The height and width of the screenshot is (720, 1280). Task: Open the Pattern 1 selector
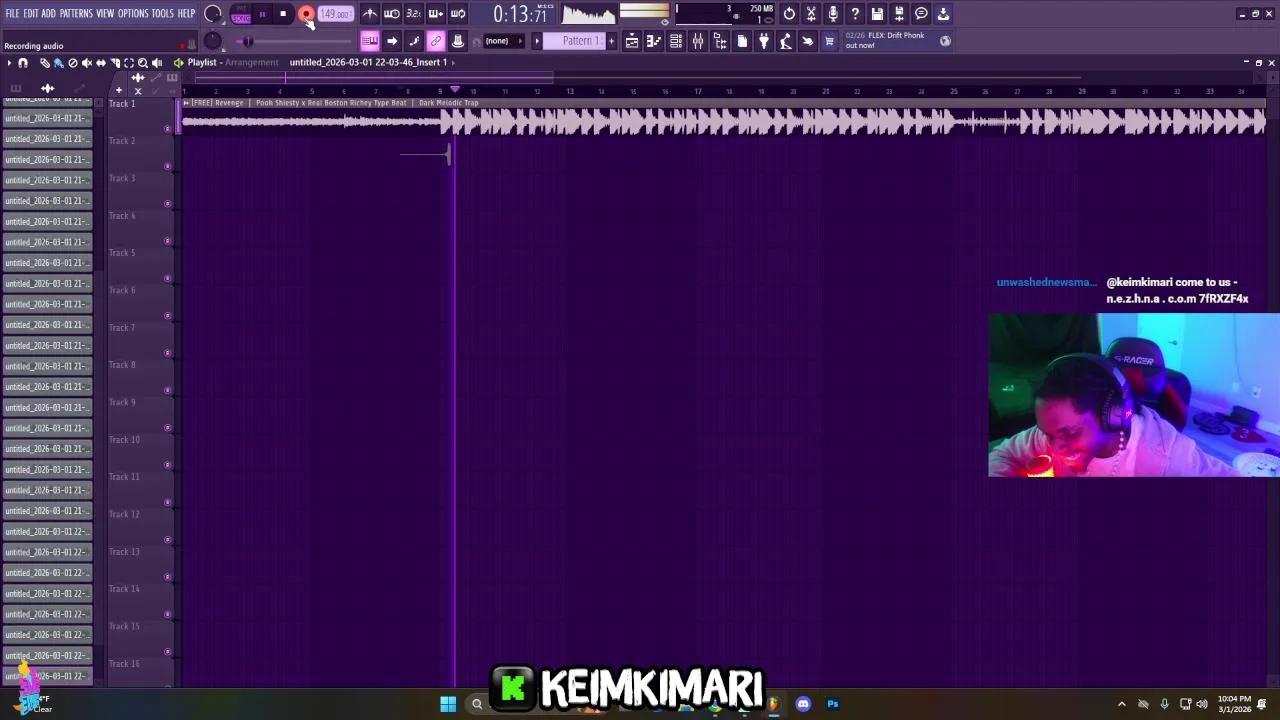578,41
